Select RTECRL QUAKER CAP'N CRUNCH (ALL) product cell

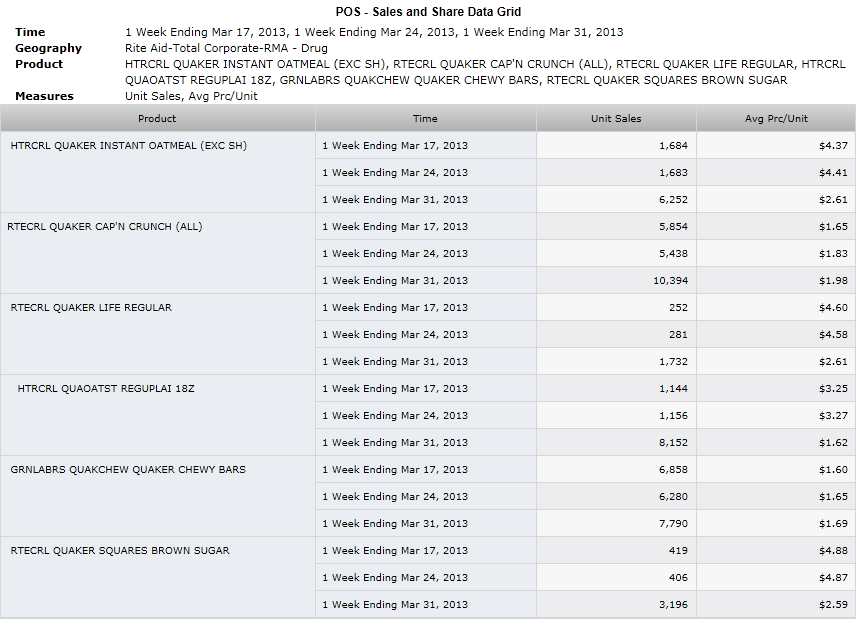click(x=158, y=253)
